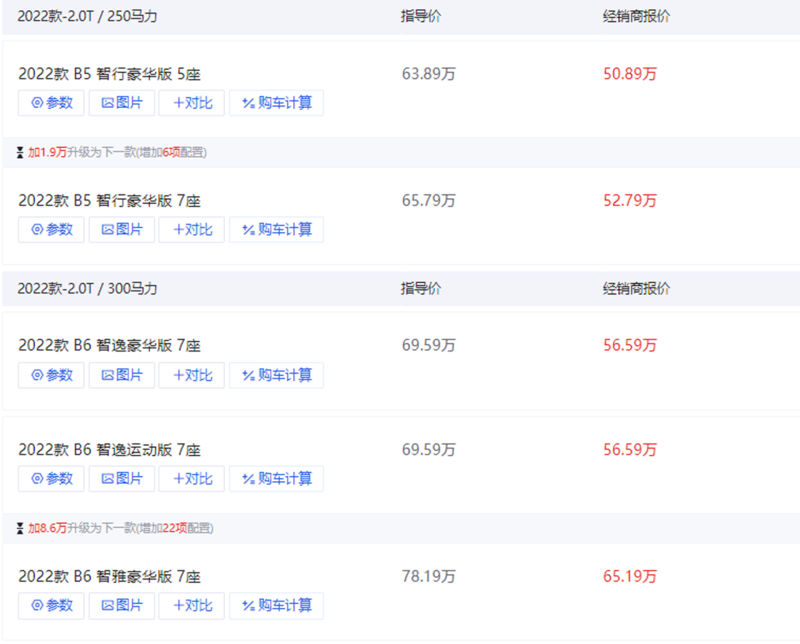This screenshot has width=800, height=644.
Task: Click the 加1.9万升级为下一款 upgrade hint
Action: tap(117, 153)
